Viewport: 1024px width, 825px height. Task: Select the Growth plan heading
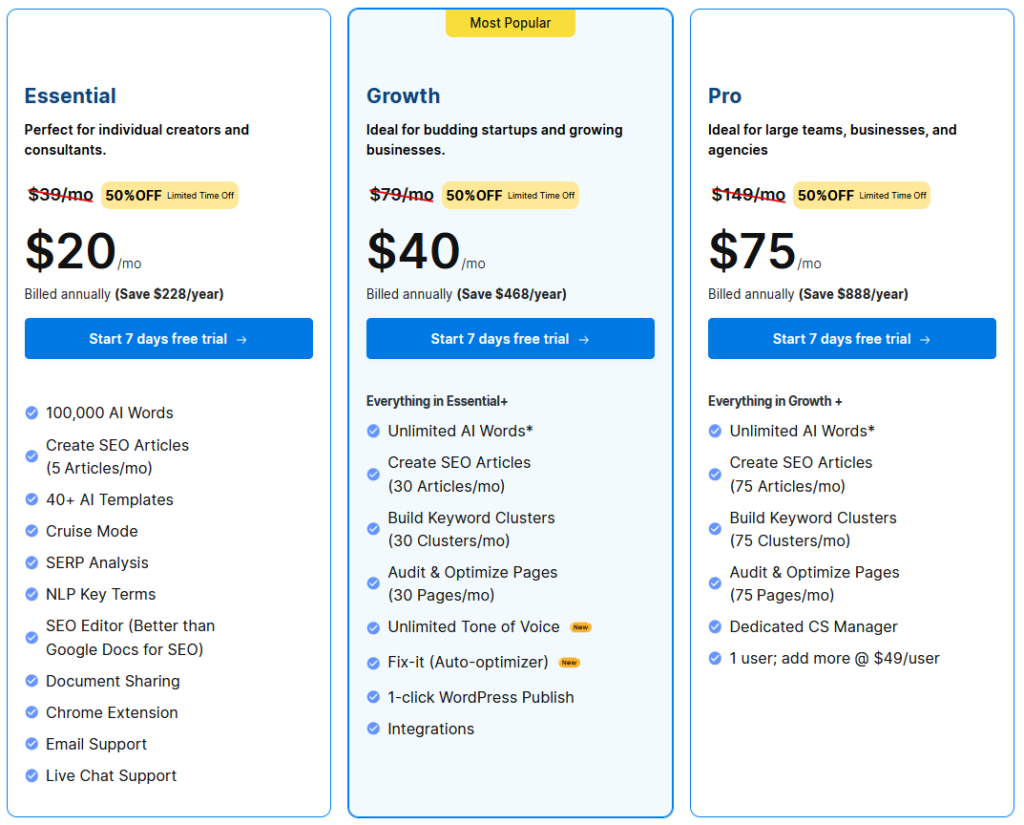click(403, 96)
